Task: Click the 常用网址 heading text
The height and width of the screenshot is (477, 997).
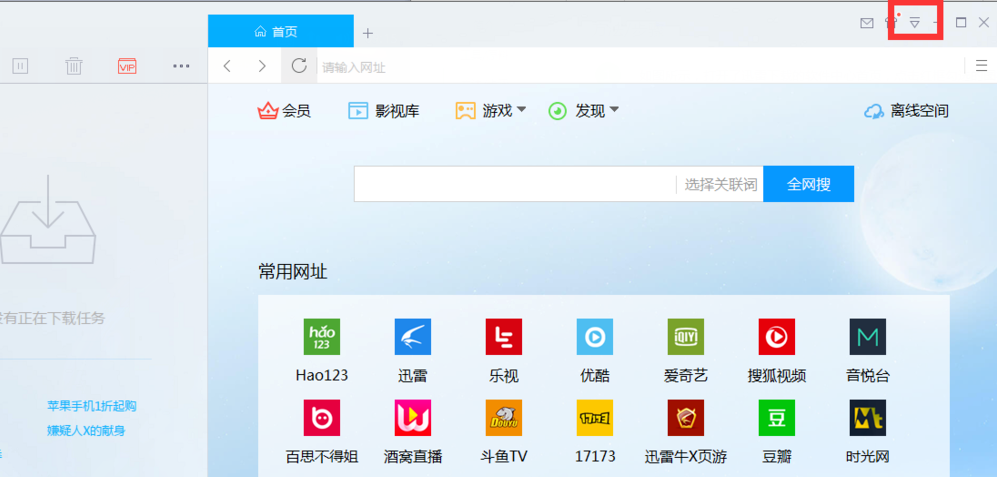Action: [292, 272]
